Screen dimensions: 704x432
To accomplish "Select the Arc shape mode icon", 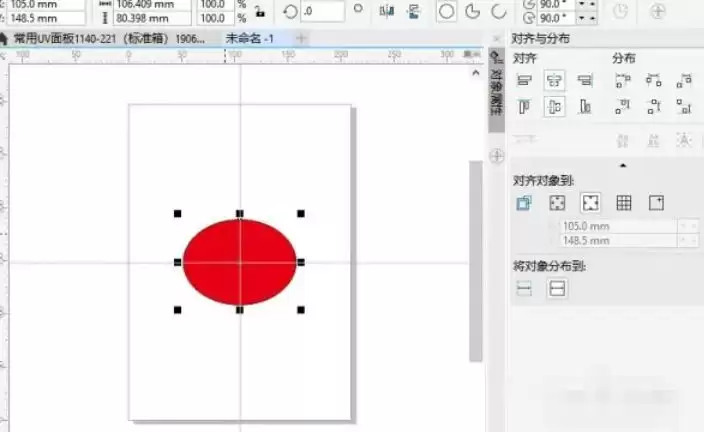I will (x=499, y=11).
